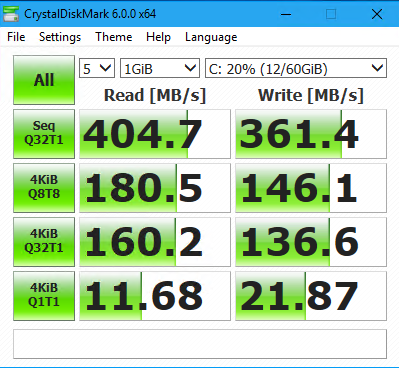Click the Seq read result 404.7
Viewport: 399px width, 369px height.
point(155,134)
